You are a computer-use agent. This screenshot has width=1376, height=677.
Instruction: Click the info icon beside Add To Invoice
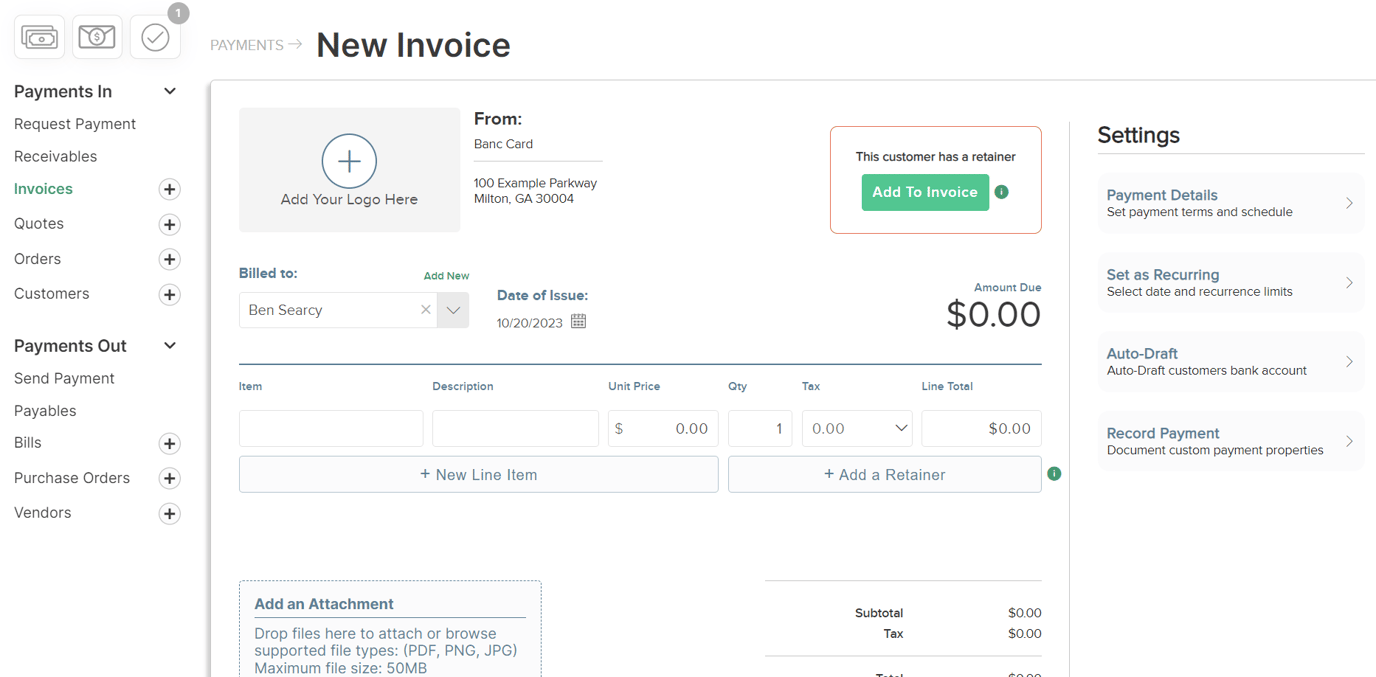(x=1002, y=192)
